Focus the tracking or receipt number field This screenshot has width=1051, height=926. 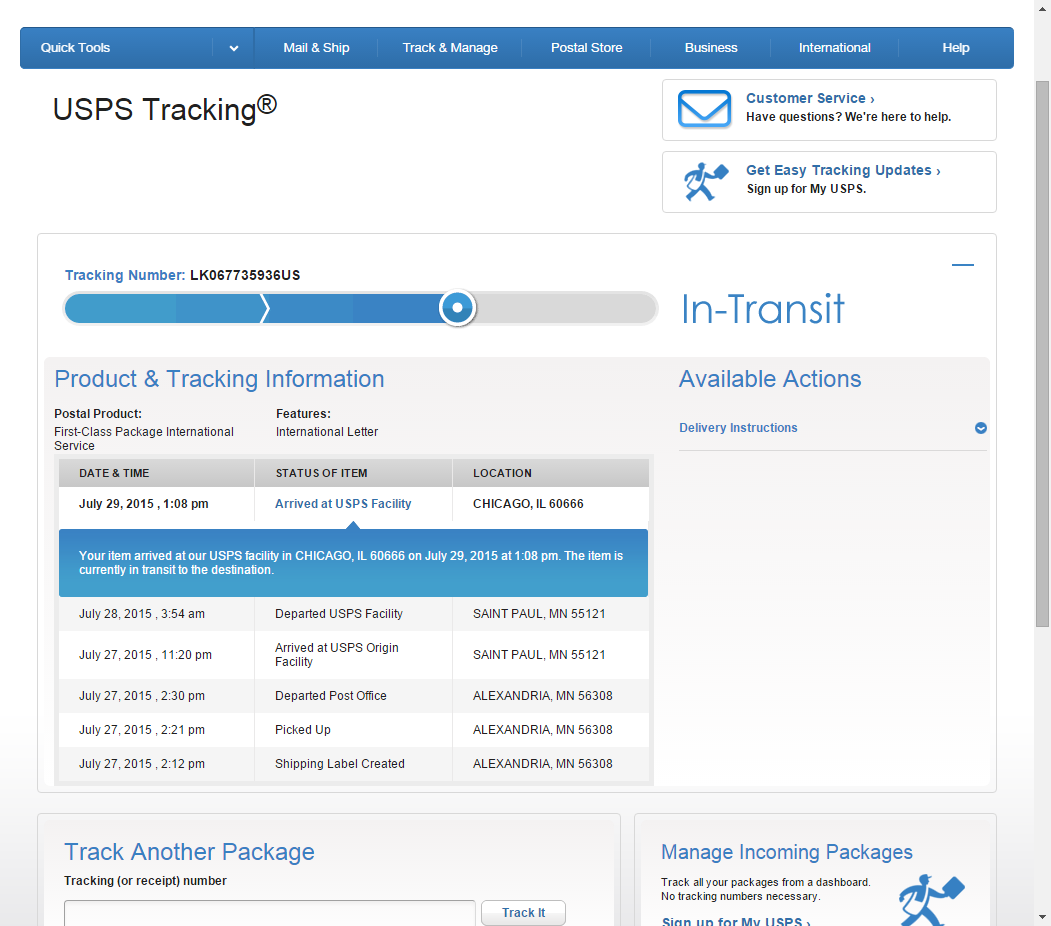pyautogui.click(x=269, y=913)
